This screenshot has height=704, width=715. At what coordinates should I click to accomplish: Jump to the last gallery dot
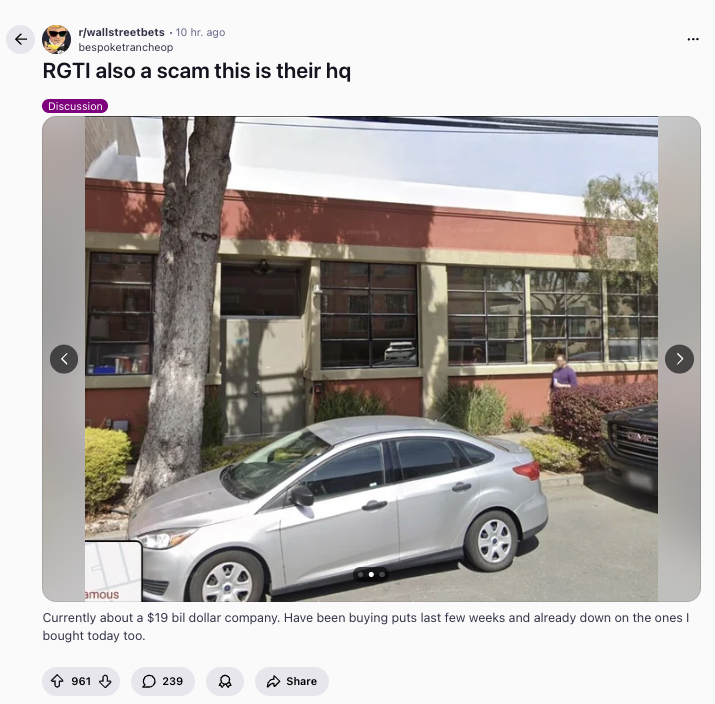click(382, 575)
